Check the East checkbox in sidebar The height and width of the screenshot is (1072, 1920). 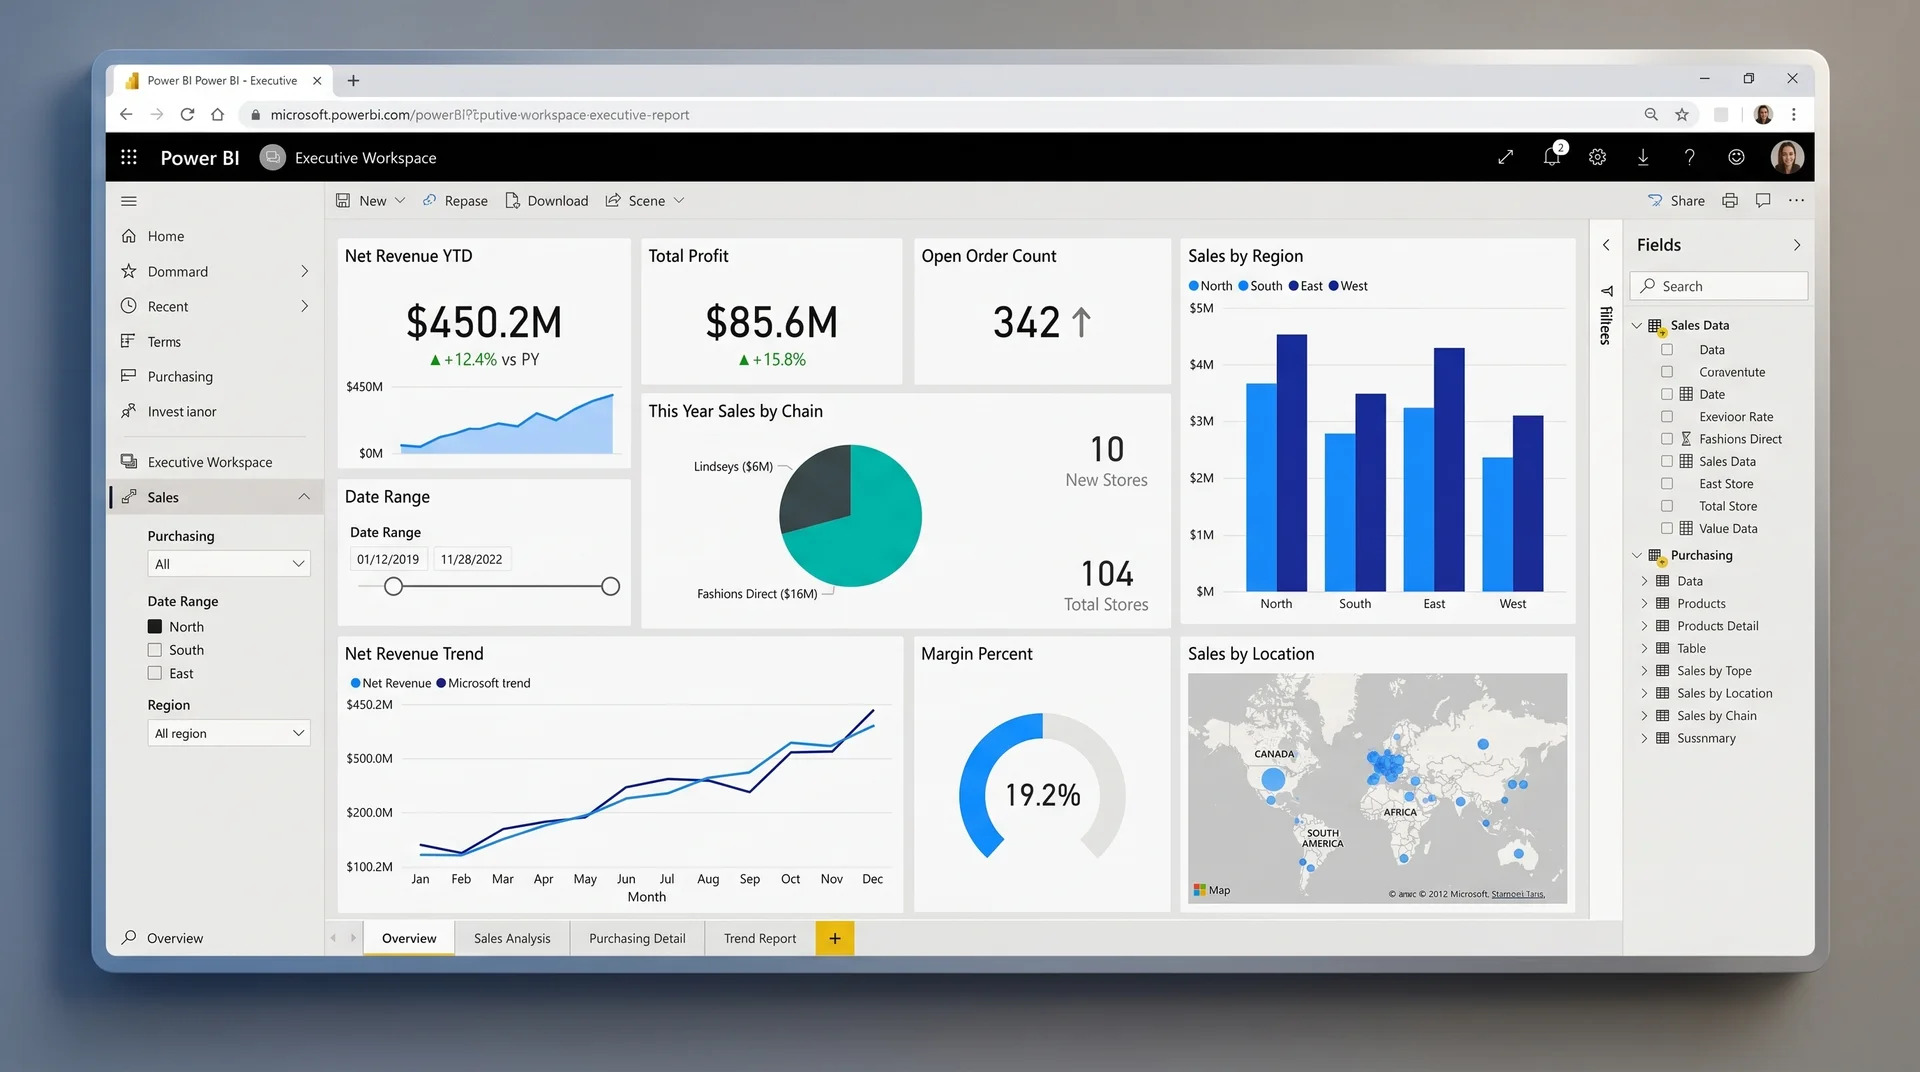(155, 674)
